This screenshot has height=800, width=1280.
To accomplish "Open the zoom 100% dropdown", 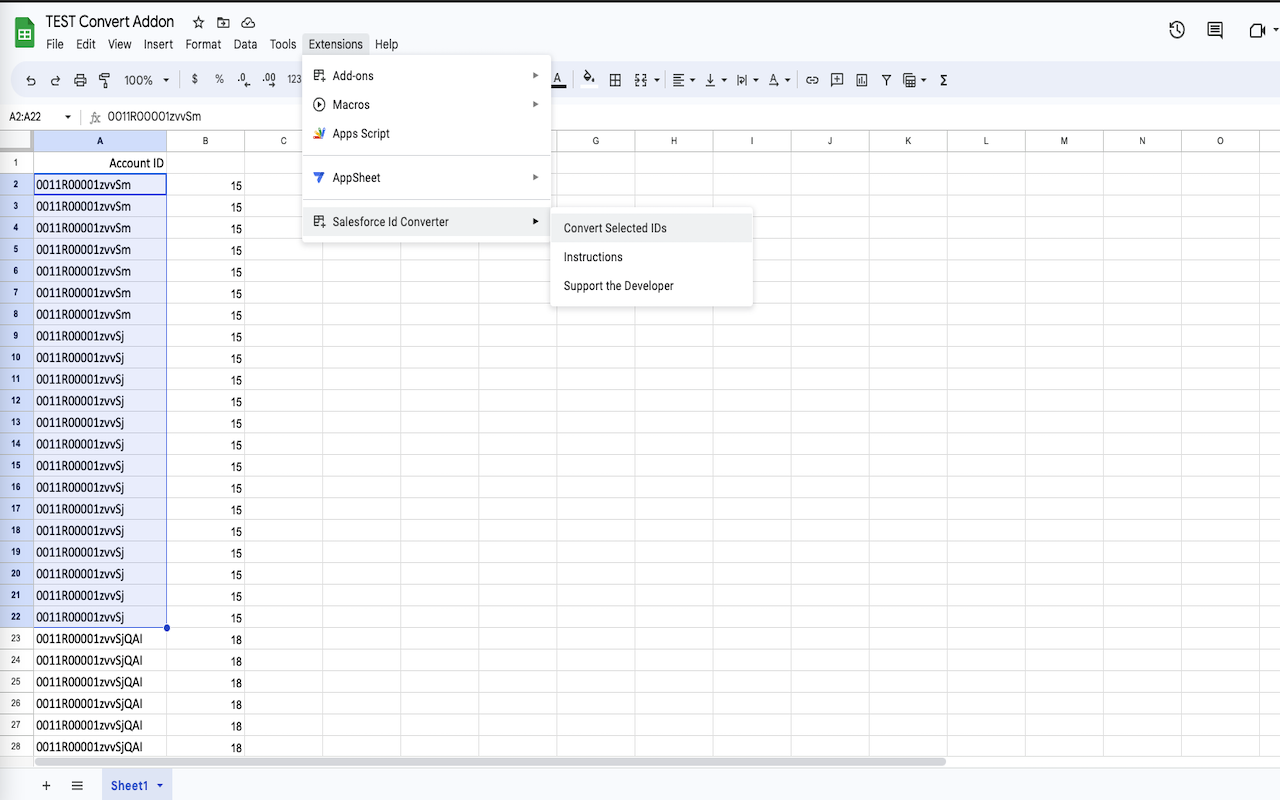I will (146, 80).
